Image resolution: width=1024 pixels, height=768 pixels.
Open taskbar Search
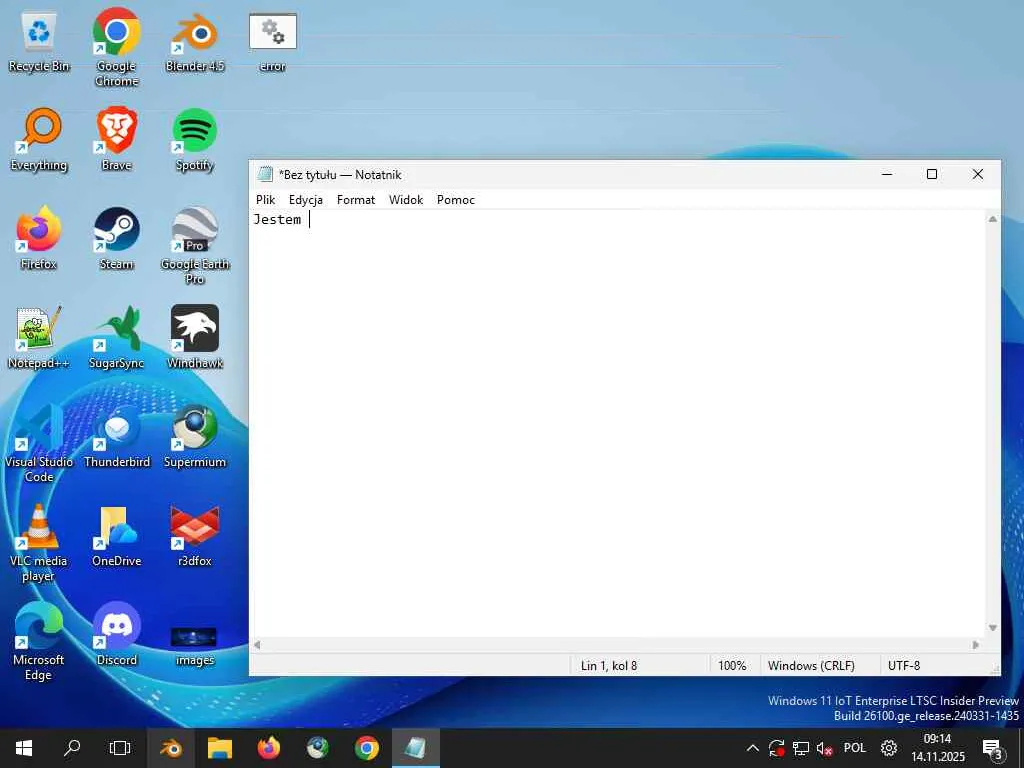pos(72,748)
